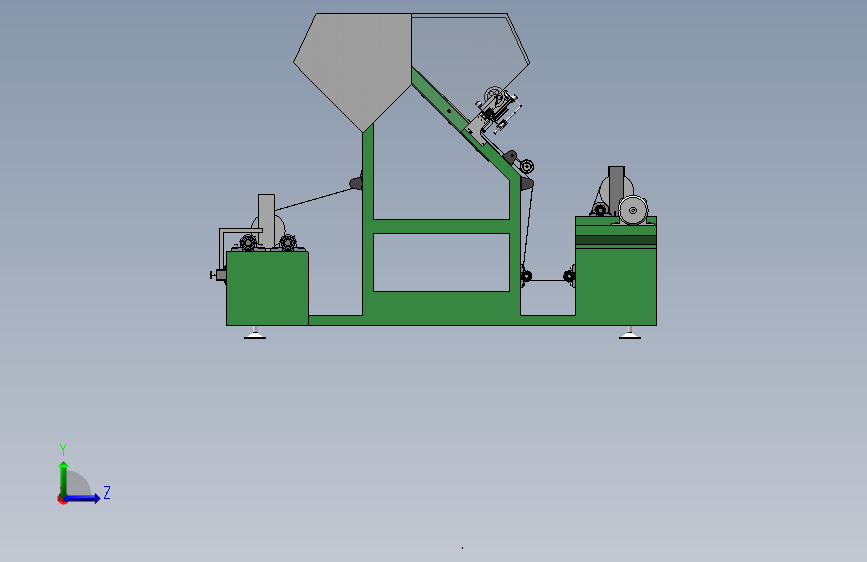Click the red origin ball of the triad
Image resolution: width=867 pixels, height=562 pixels.
point(62,499)
